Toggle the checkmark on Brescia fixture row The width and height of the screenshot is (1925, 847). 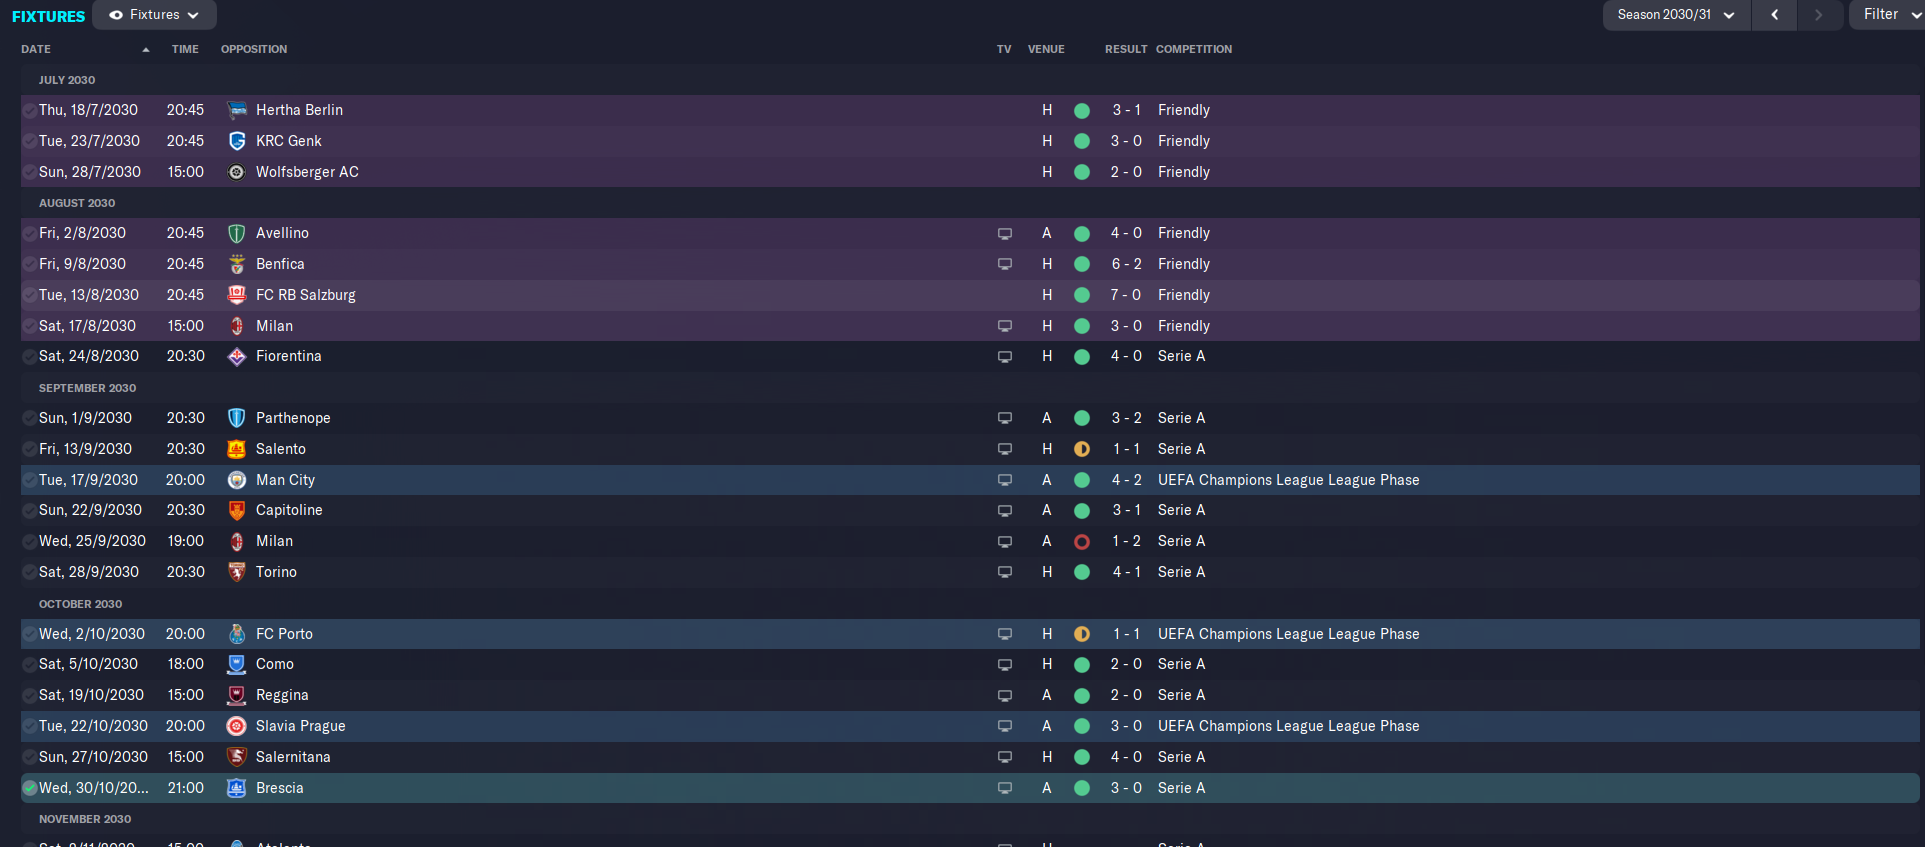pos(30,788)
